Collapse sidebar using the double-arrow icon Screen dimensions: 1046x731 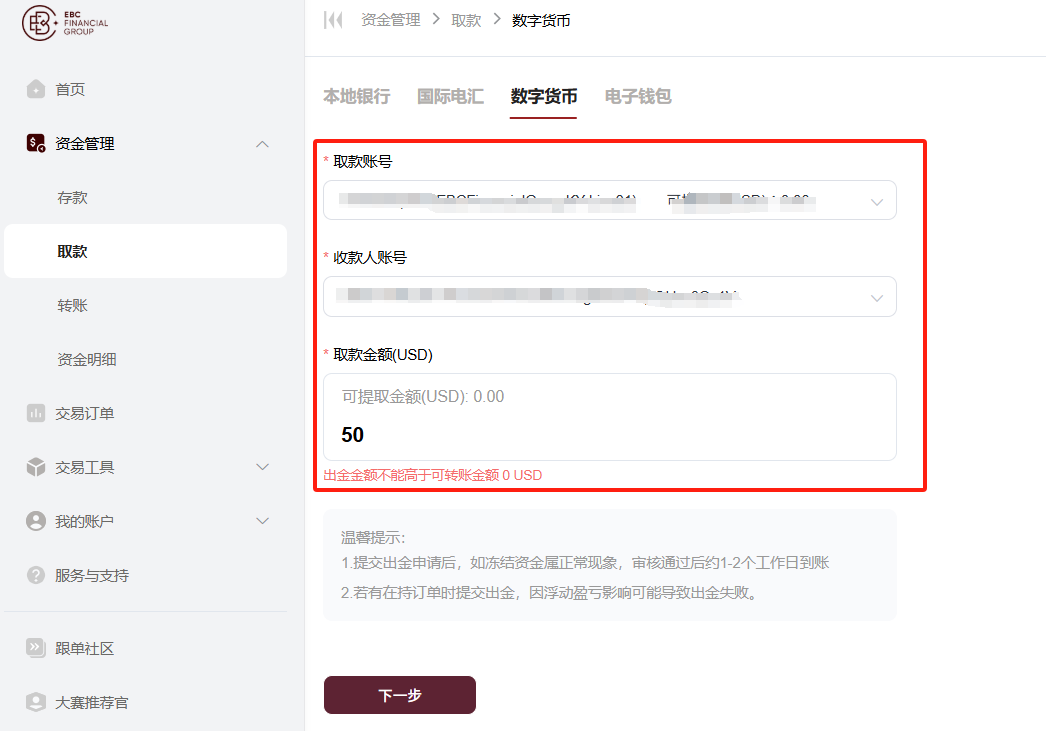tap(333, 20)
